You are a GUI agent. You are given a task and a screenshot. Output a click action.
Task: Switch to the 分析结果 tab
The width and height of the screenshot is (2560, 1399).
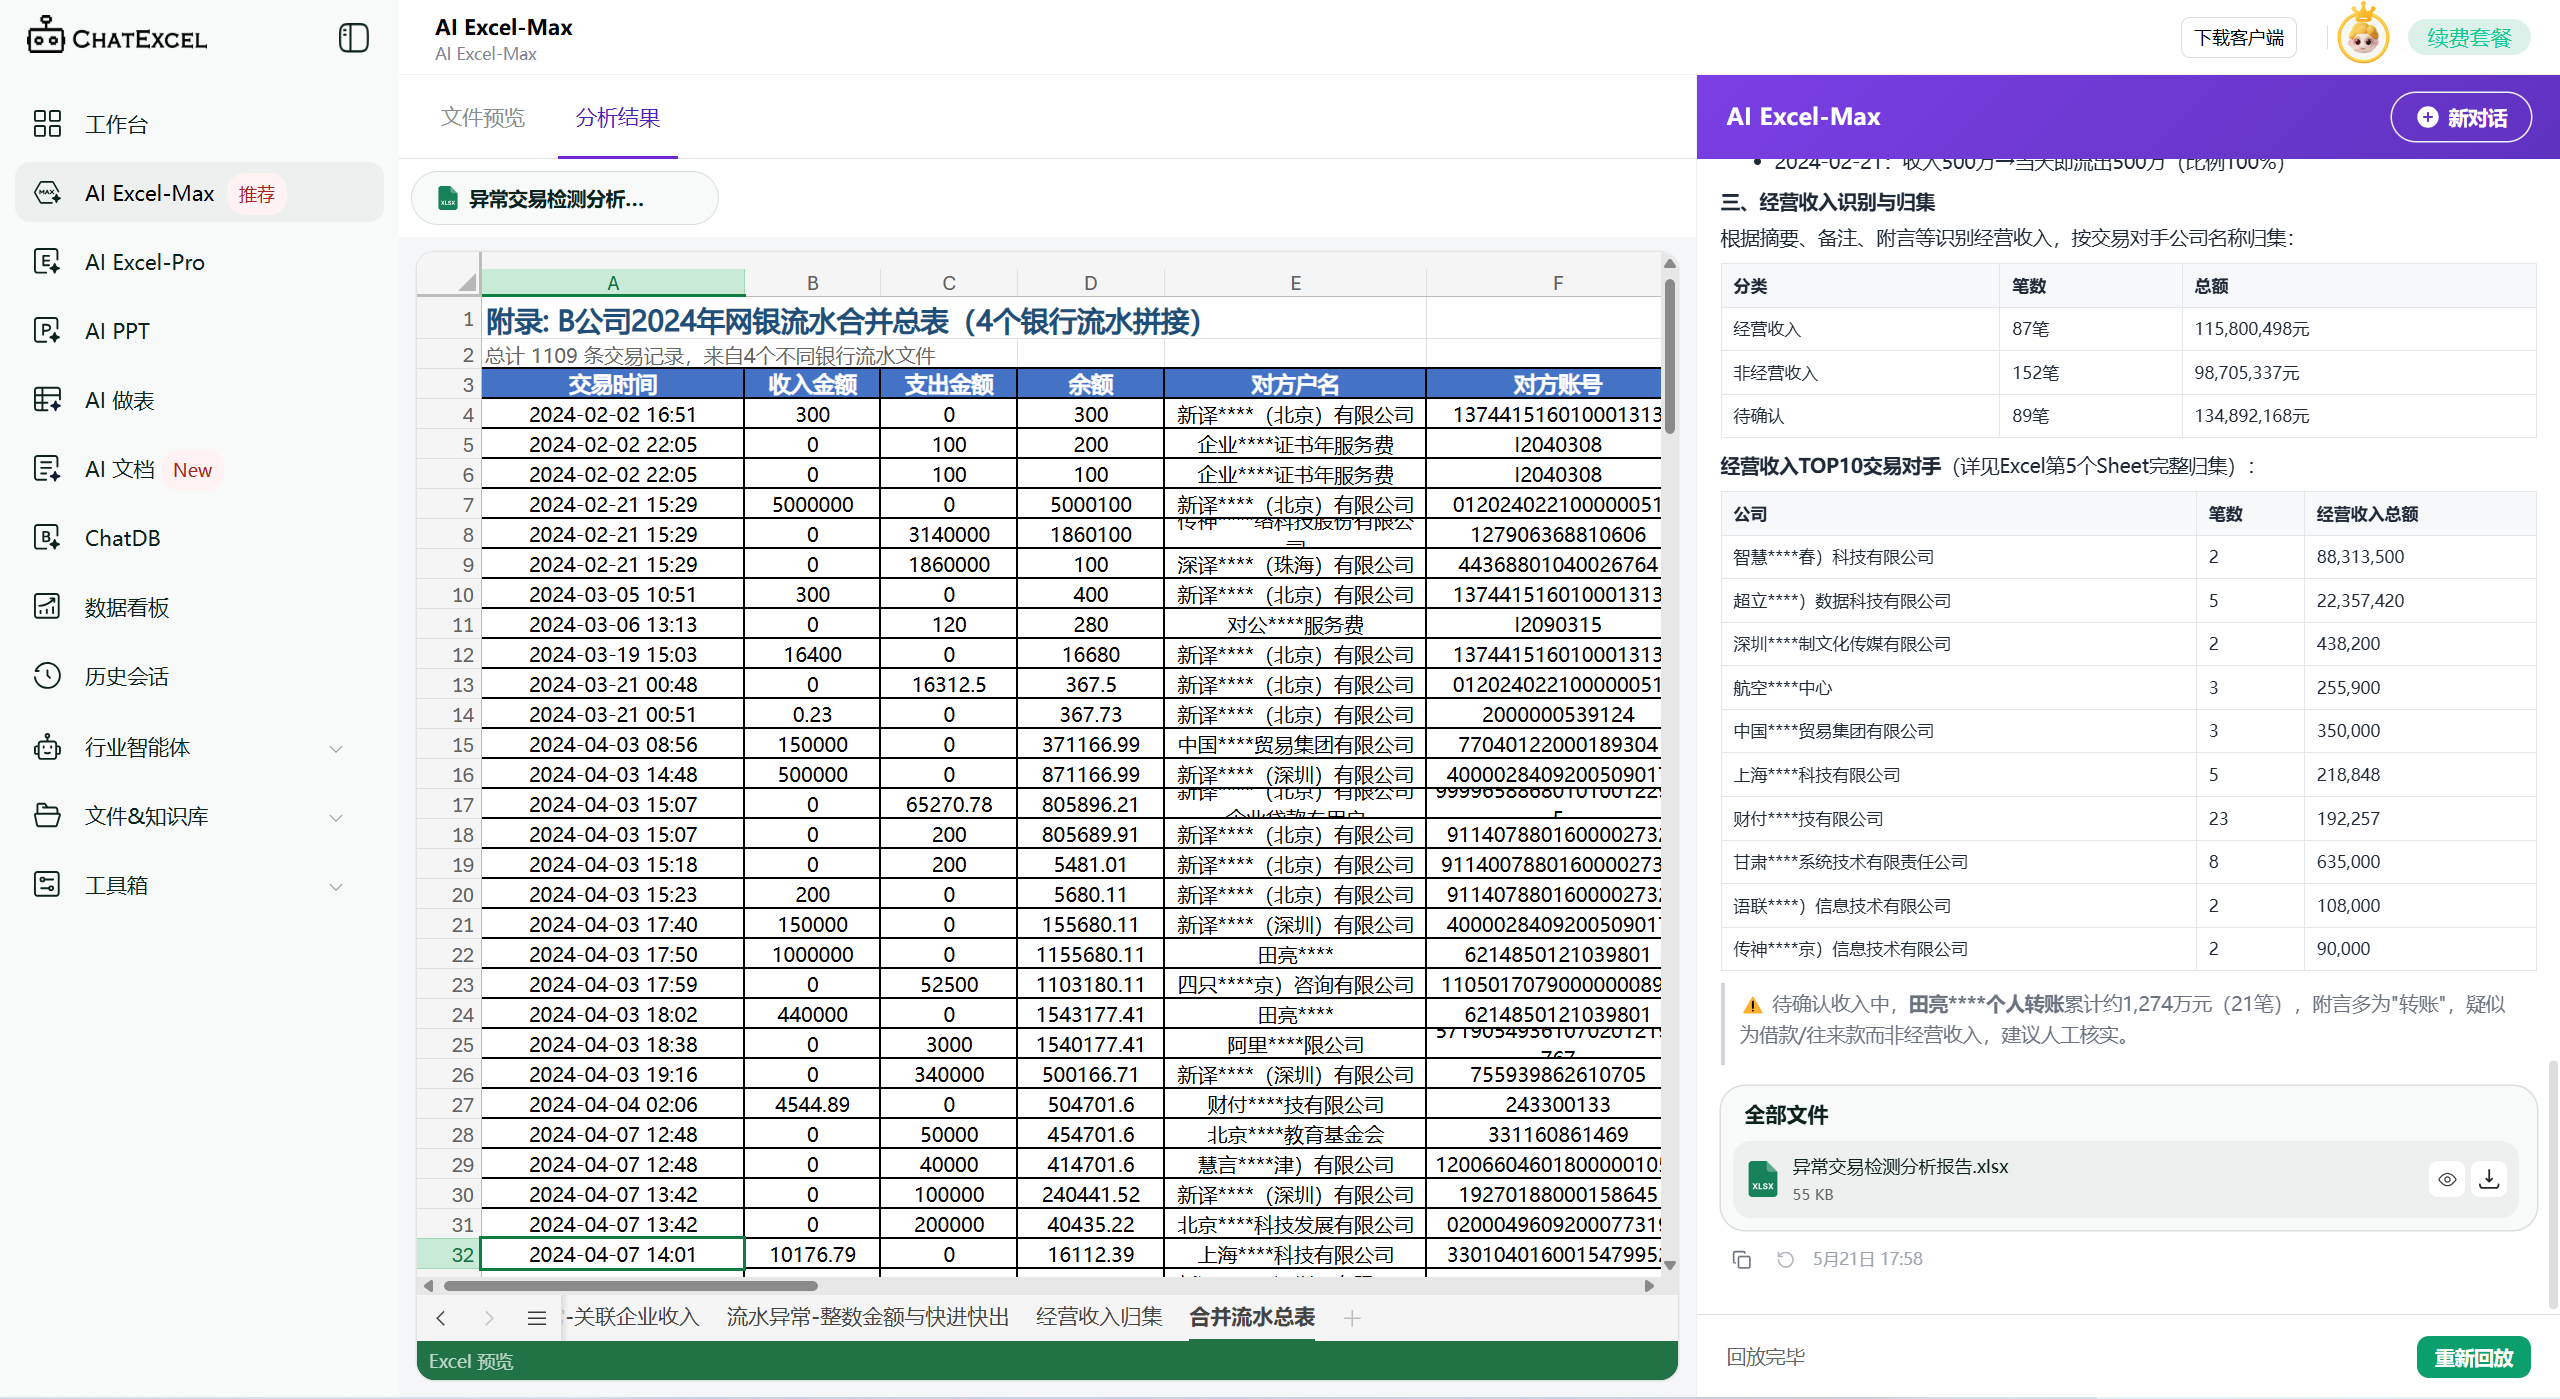click(x=618, y=118)
